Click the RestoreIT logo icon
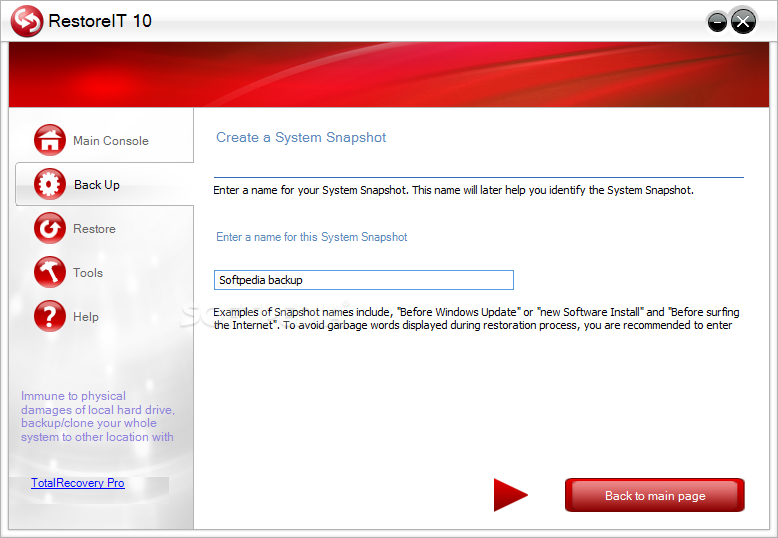Viewport: 778px width, 538px height. coord(27,21)
